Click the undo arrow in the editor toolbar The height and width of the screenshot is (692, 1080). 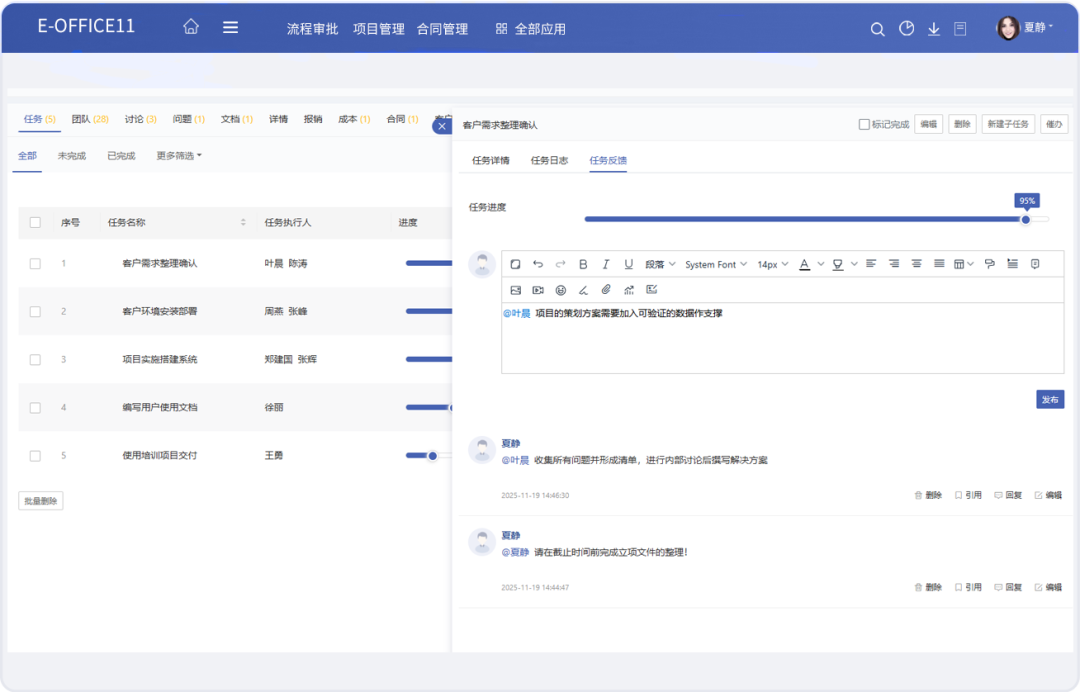[538, 264]
